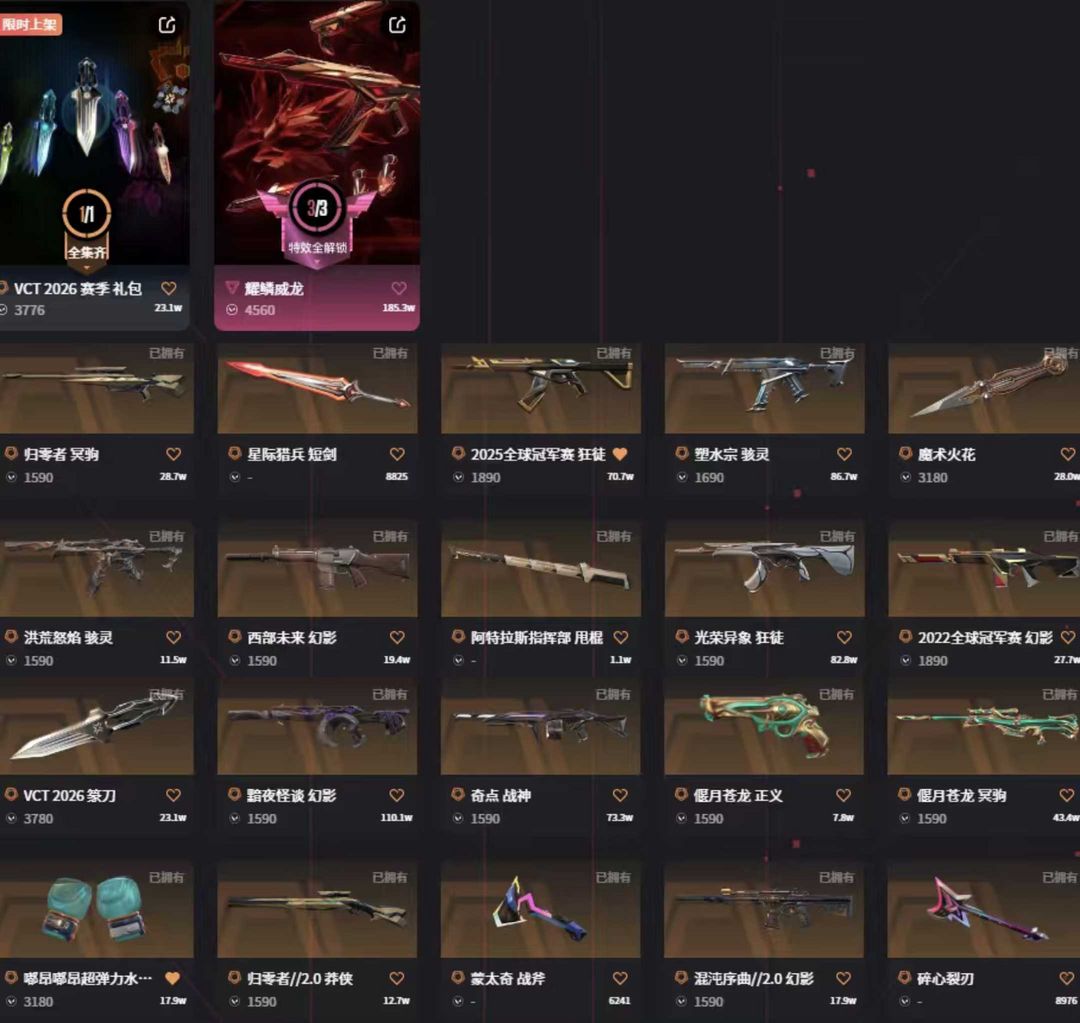Expand the 特效全解锁 badge arrow
This screenshot has height=1023, width=1080.
pos(317,262)
